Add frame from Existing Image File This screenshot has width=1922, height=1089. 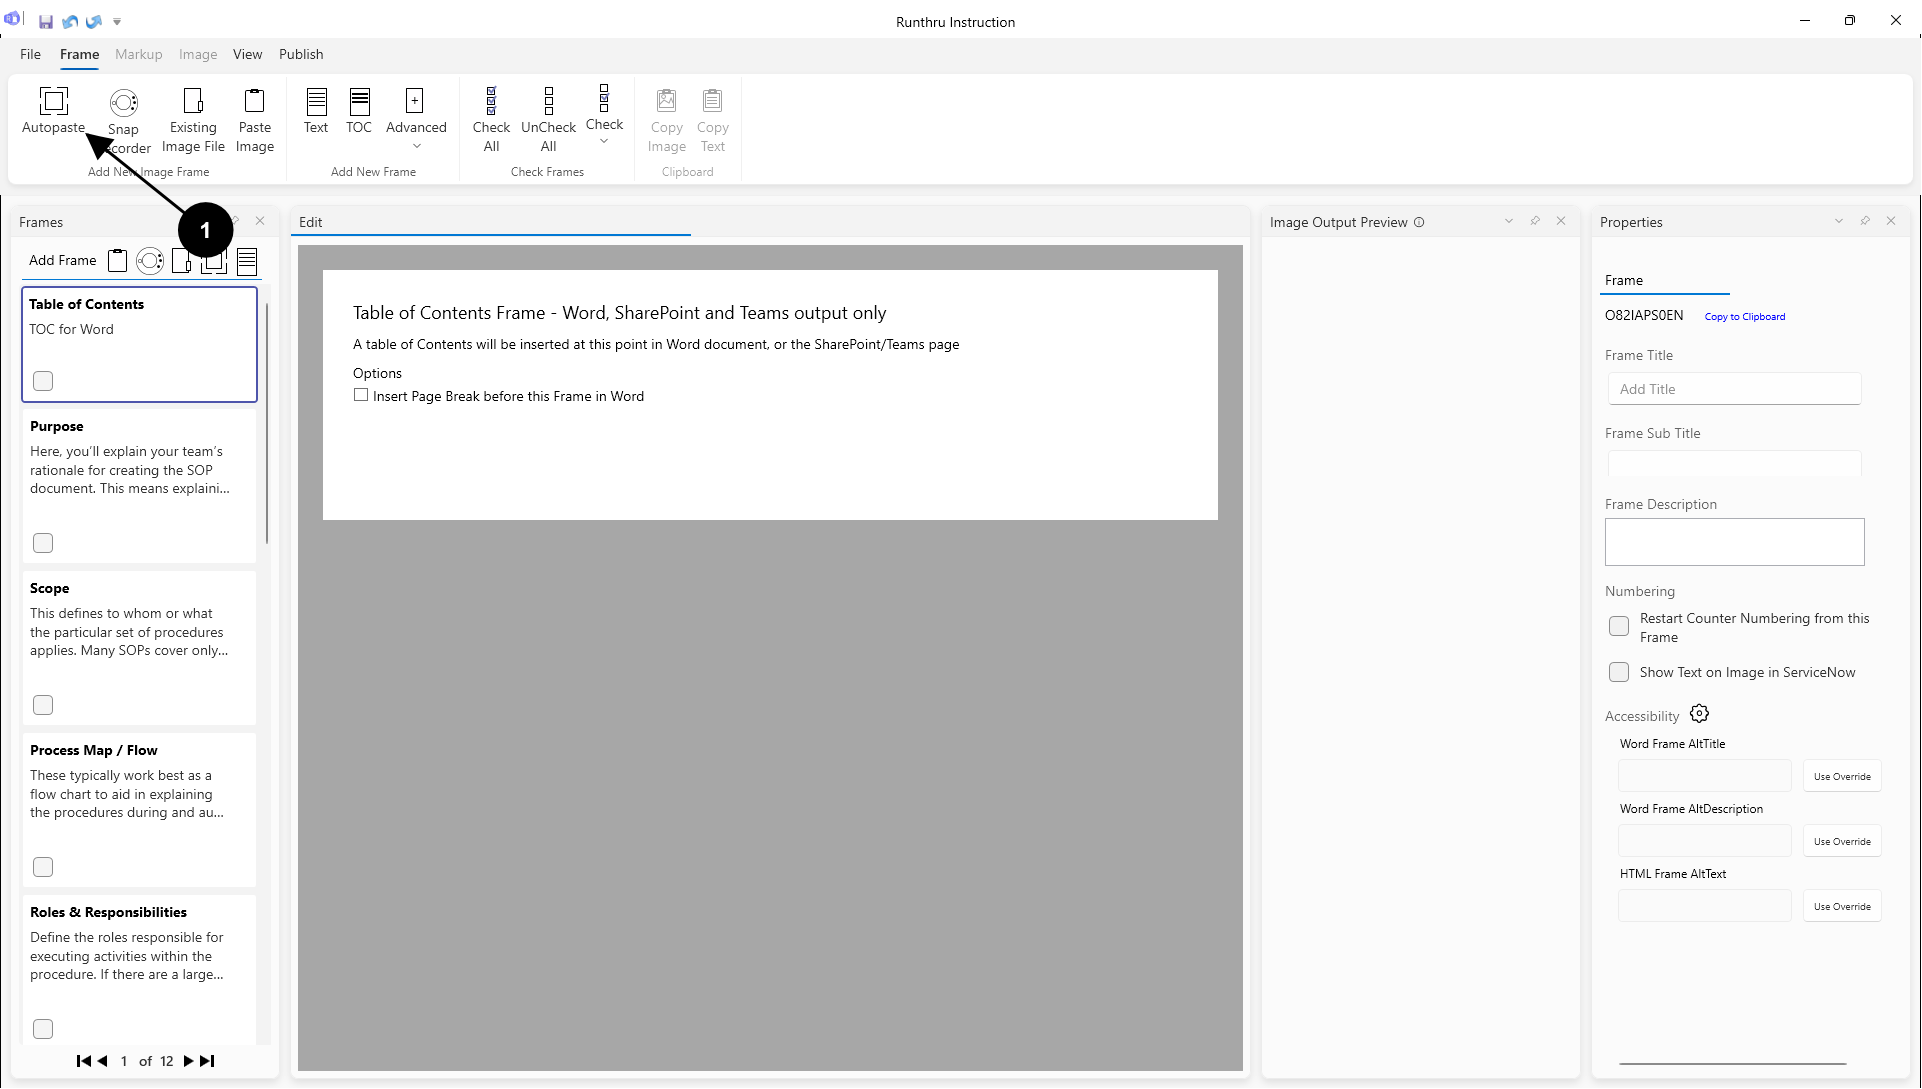point(193,101)
